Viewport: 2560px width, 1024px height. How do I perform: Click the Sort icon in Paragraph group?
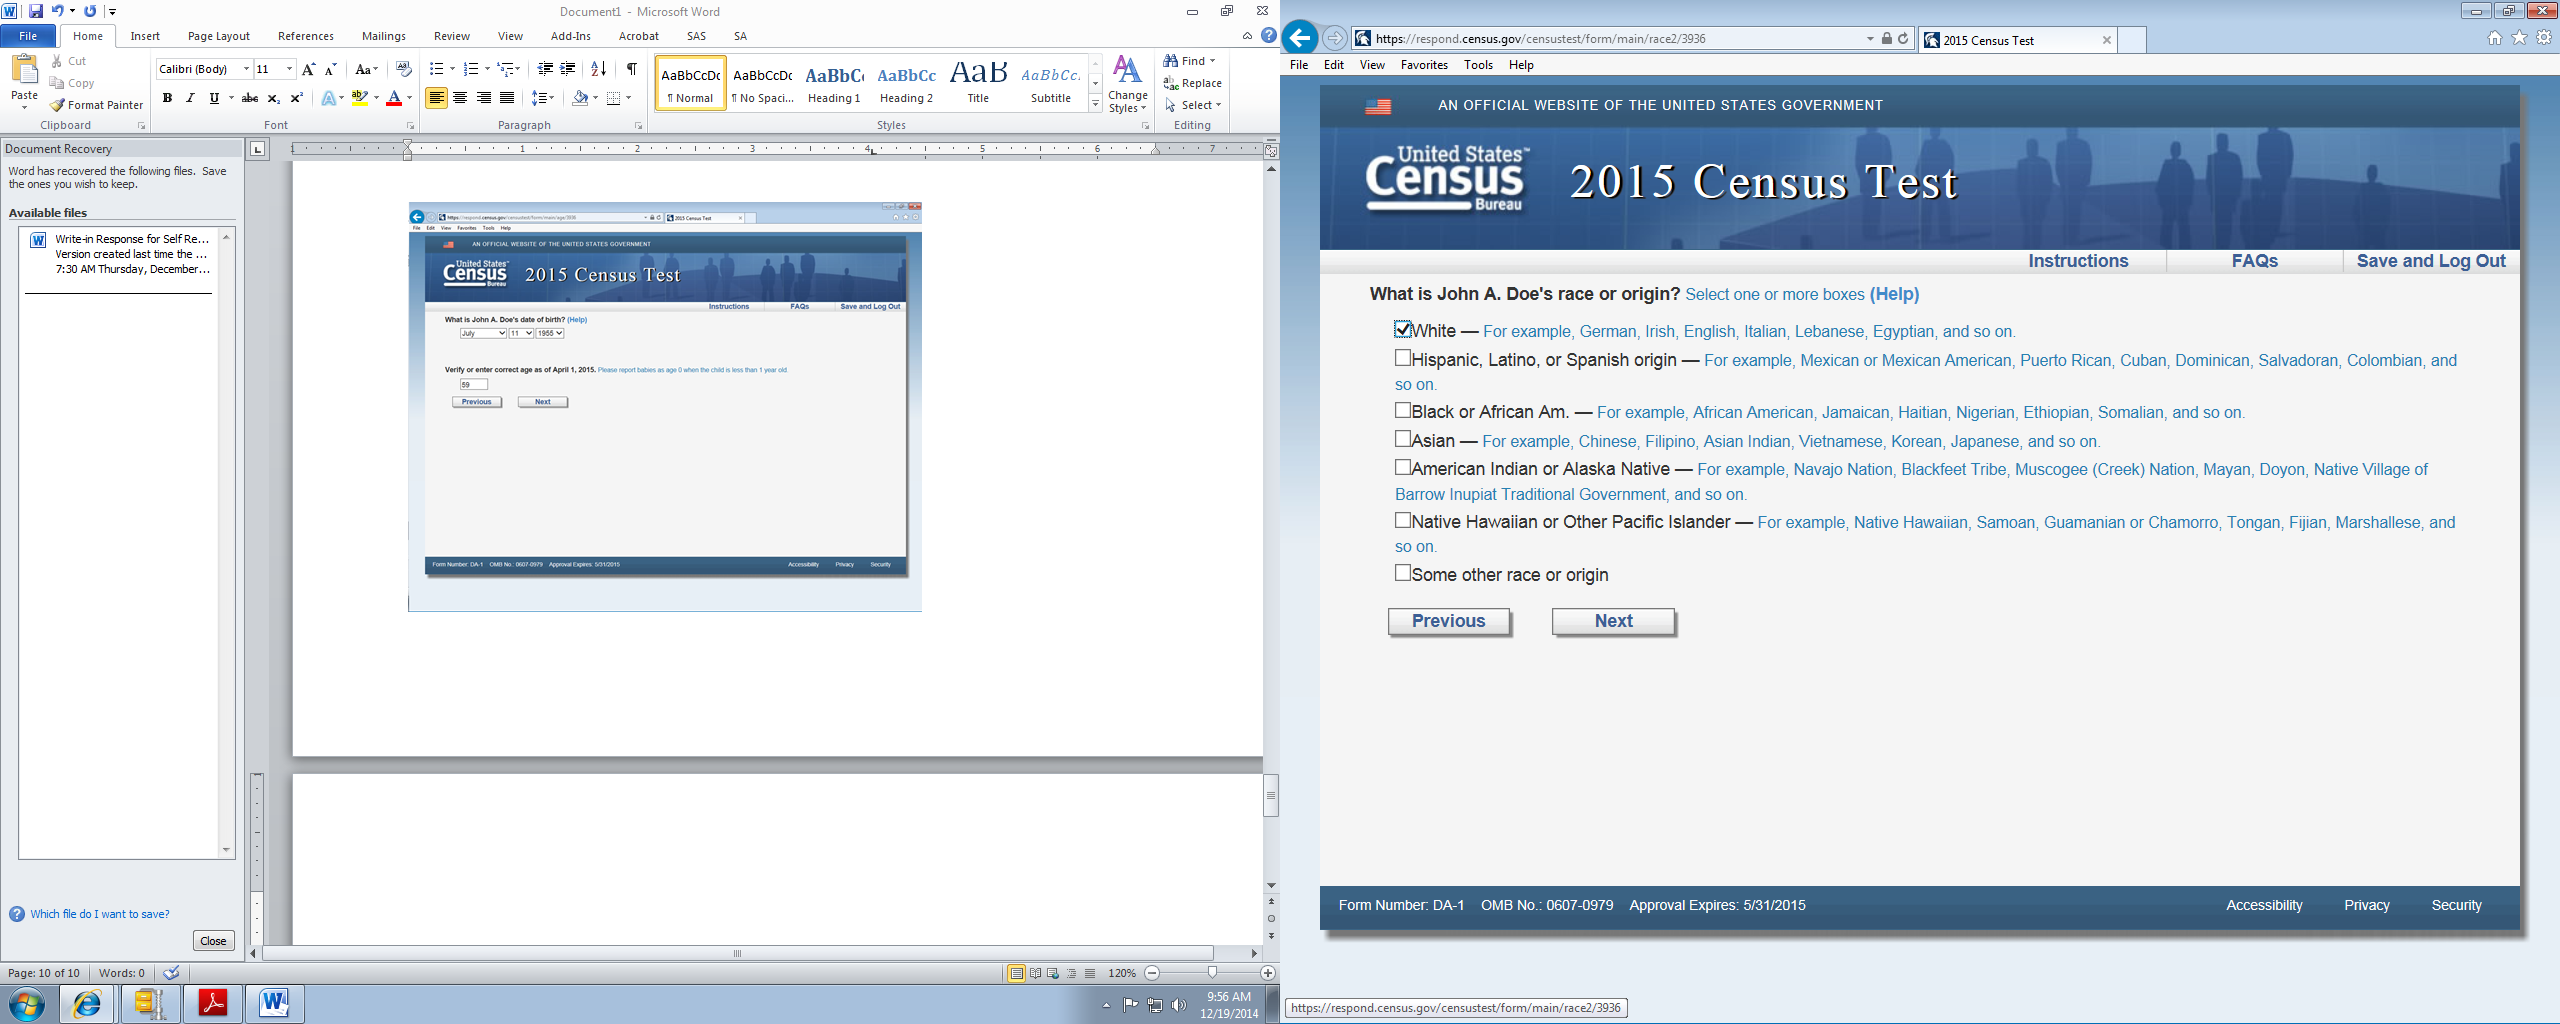coord(598,69)
